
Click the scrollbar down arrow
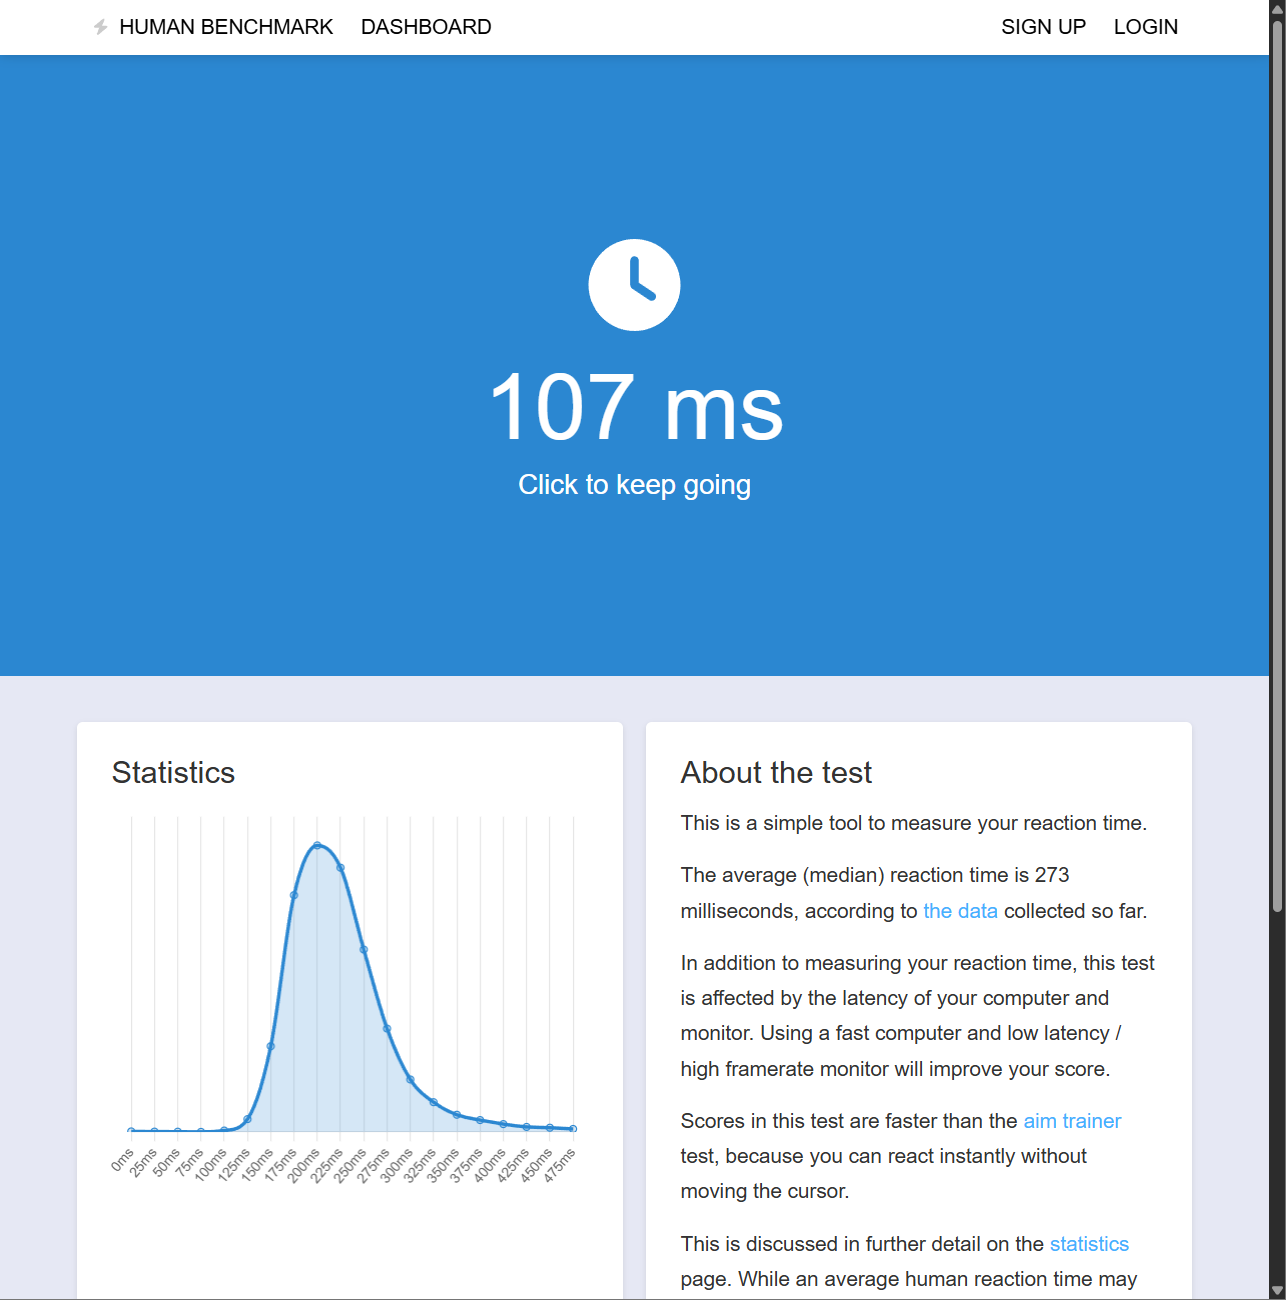1277,1291
